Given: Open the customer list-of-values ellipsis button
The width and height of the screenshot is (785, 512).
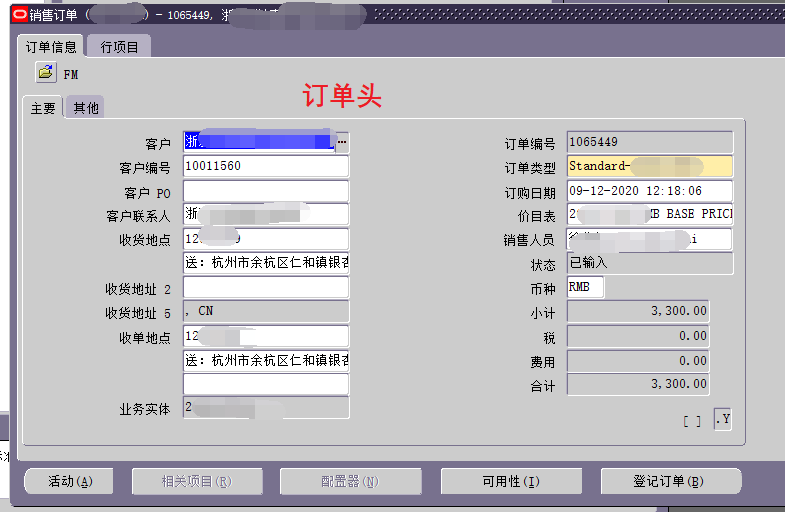Looking at the screenshot, I should (341, 143).
